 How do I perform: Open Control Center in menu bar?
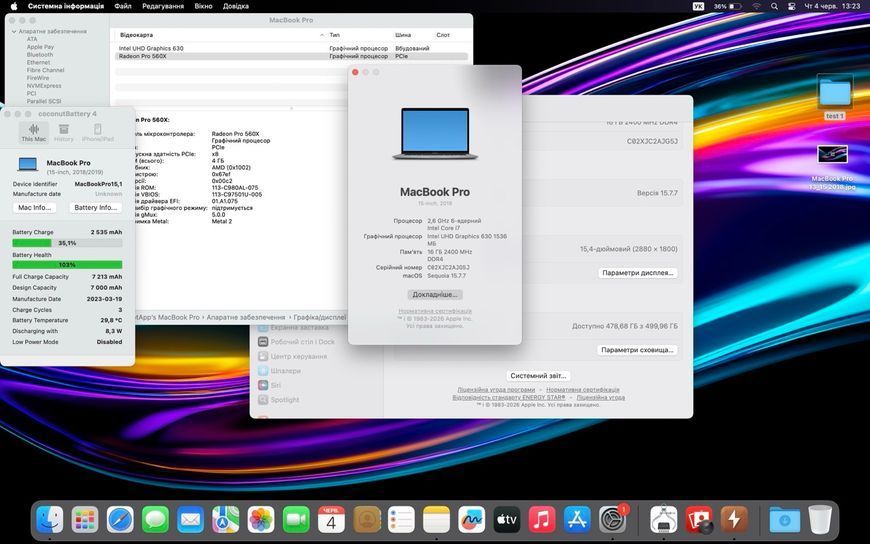[792, 6]
